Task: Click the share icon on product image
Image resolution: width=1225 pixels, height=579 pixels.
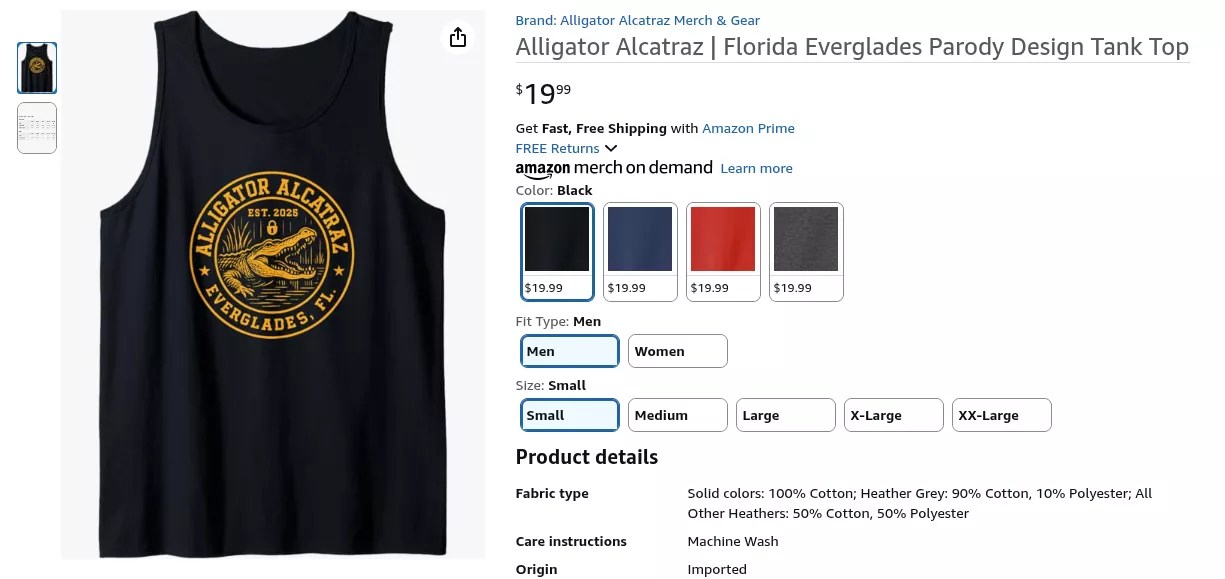Action: (x=458, y=37)
